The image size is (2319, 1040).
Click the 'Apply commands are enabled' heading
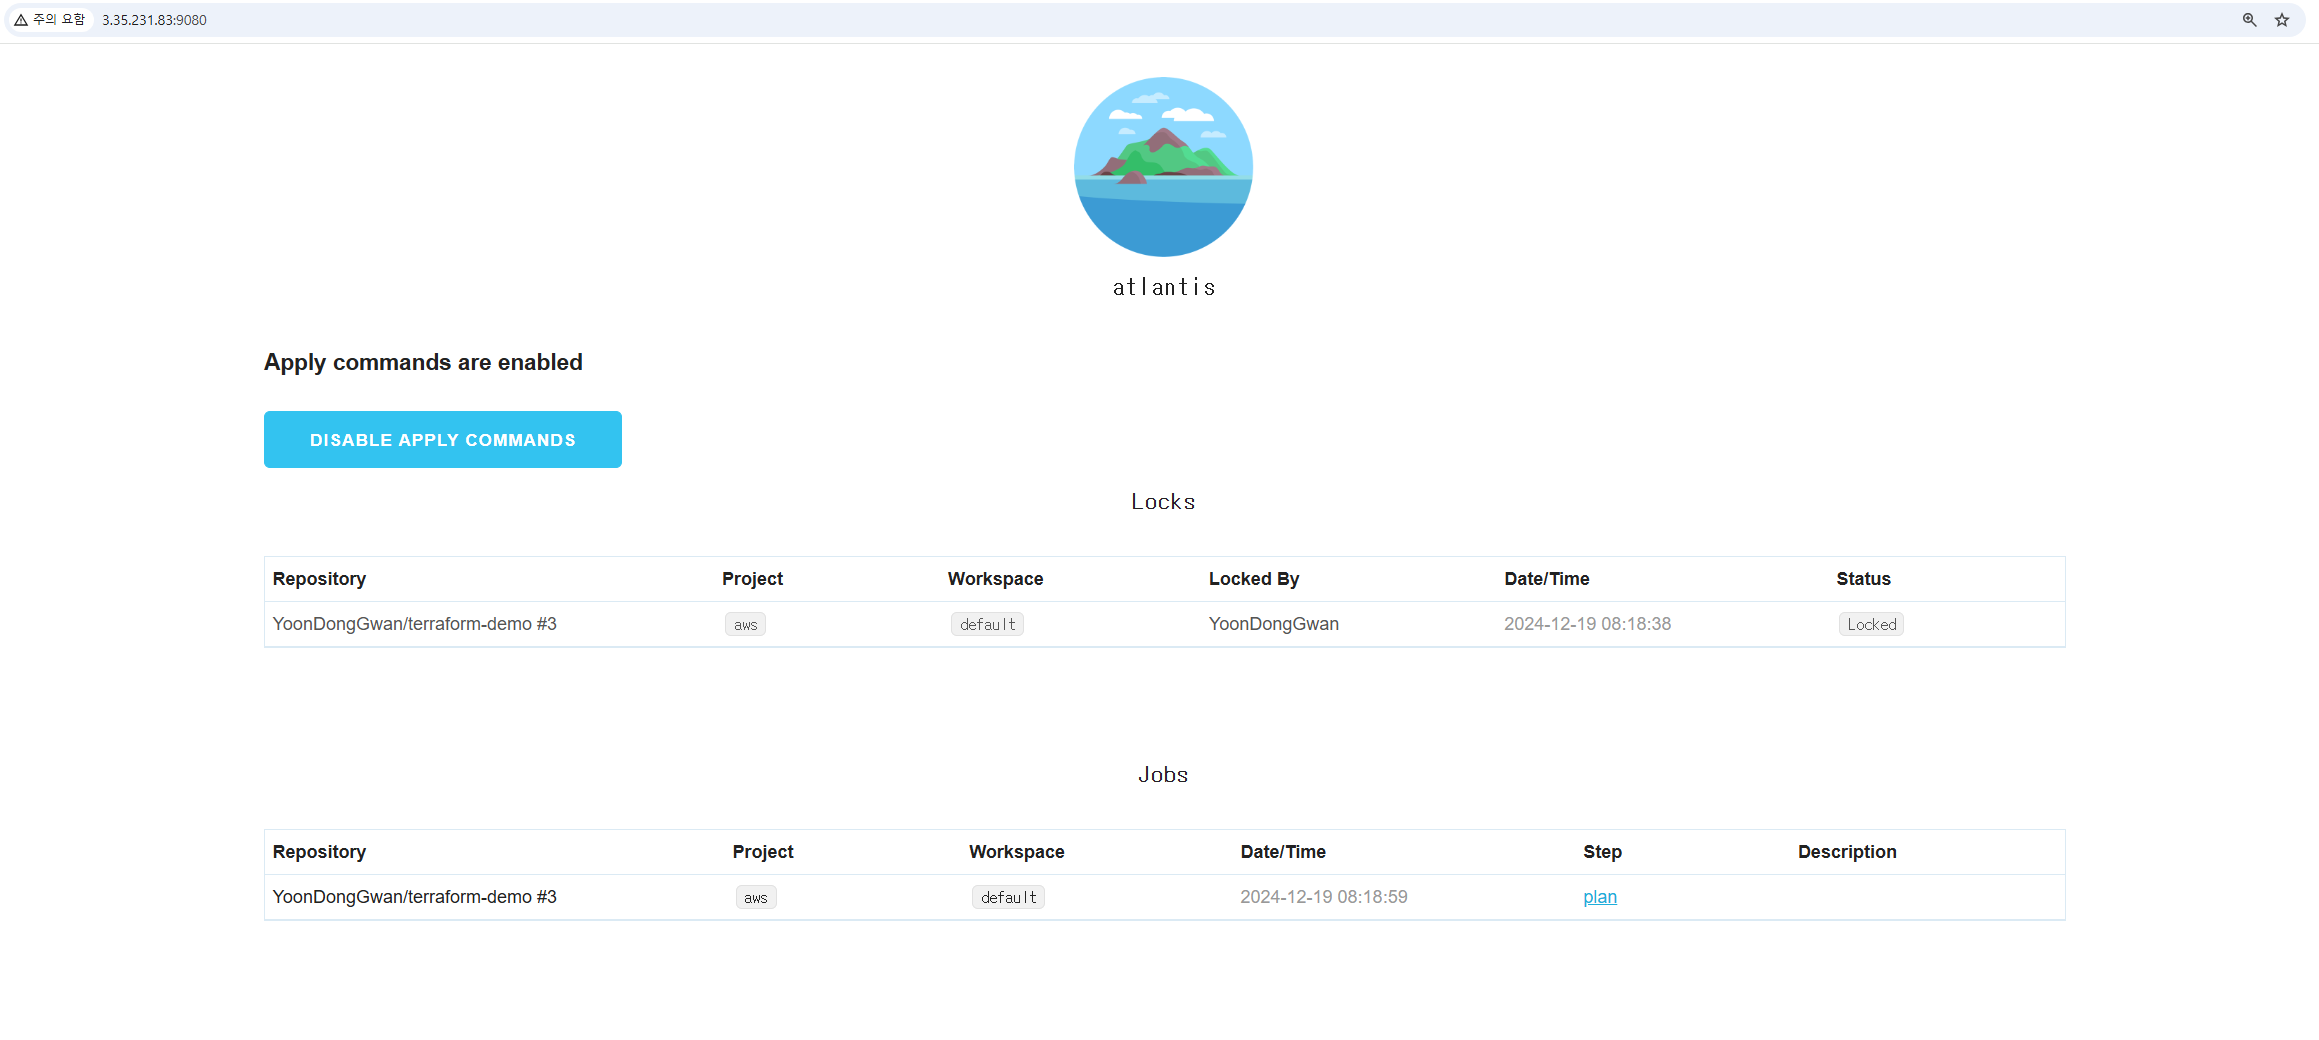click(x=423, y=362)
